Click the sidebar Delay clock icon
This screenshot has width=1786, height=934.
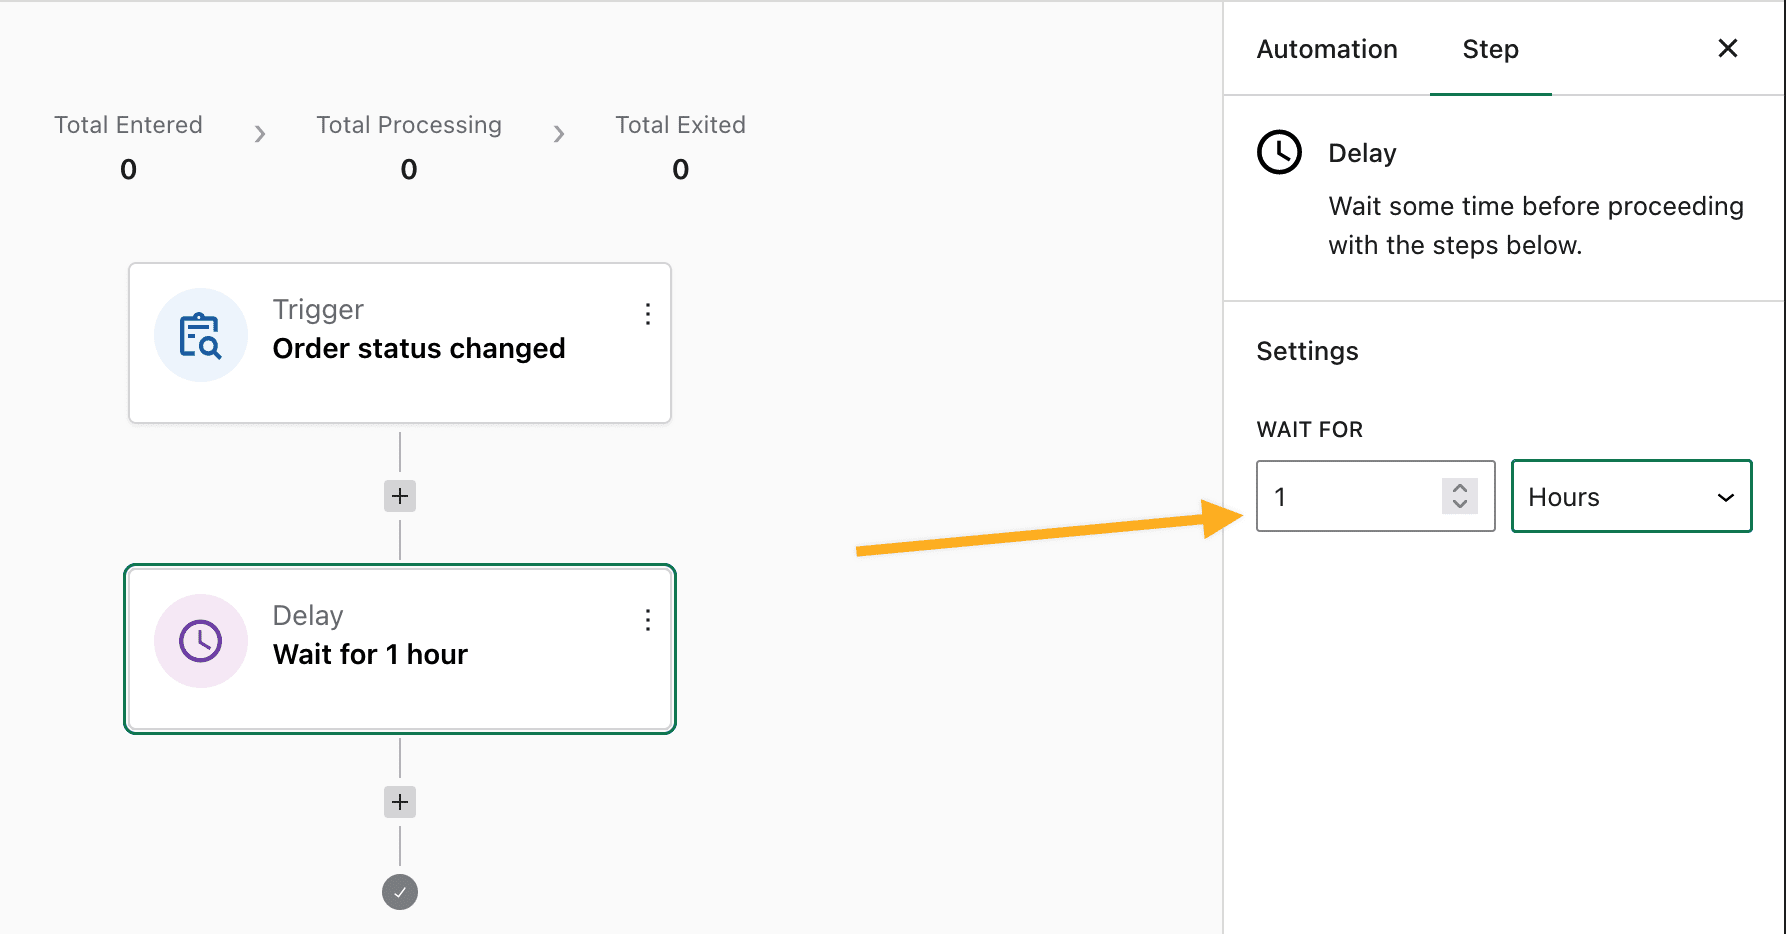[x=1279, y=152]
